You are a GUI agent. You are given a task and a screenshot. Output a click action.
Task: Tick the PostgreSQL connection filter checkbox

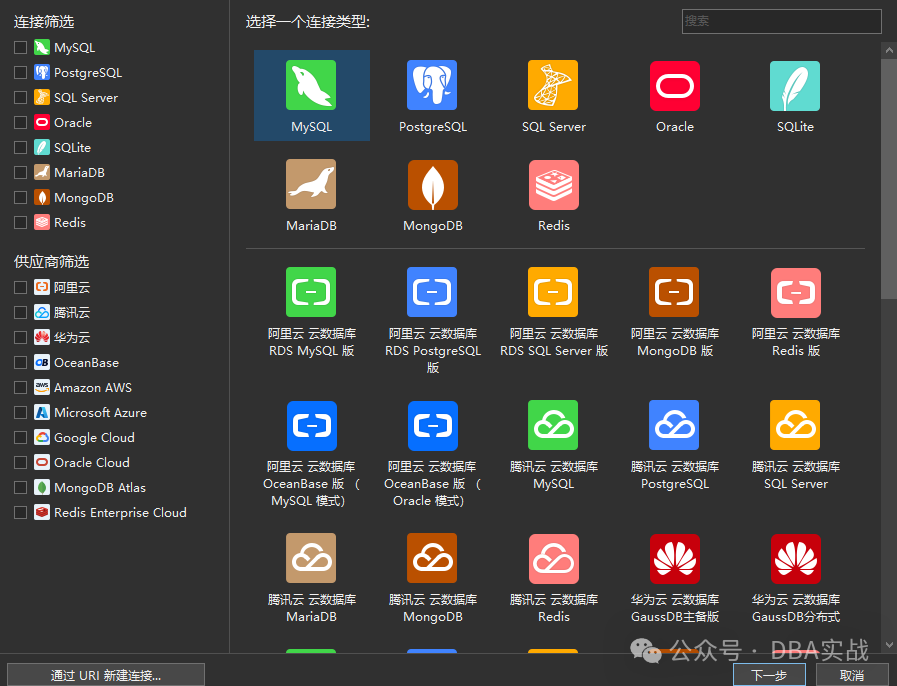pyautogui.click(x=21, y=73)
